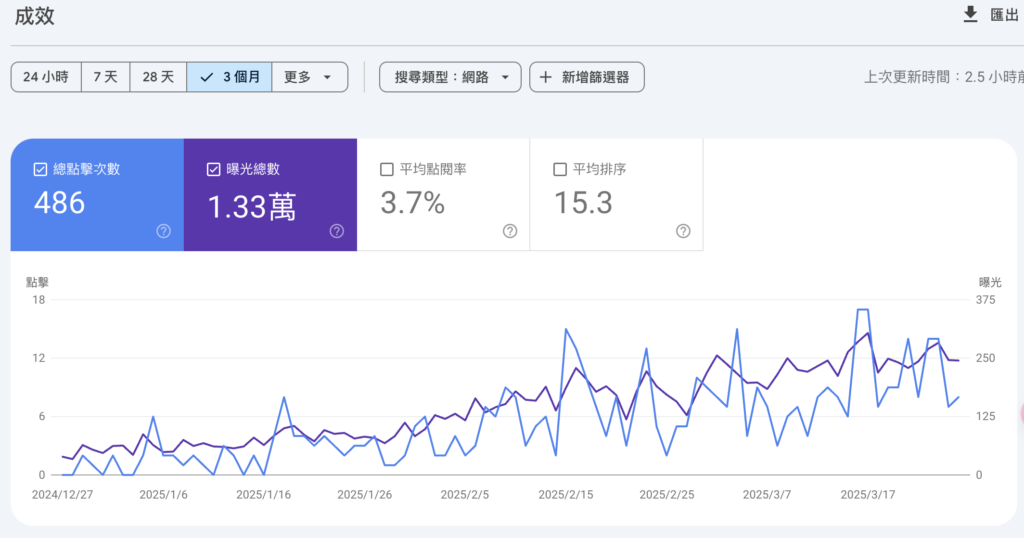The image size is (1024, 538).
Task: Select the 7 天 time range
Action: [105, 77]
